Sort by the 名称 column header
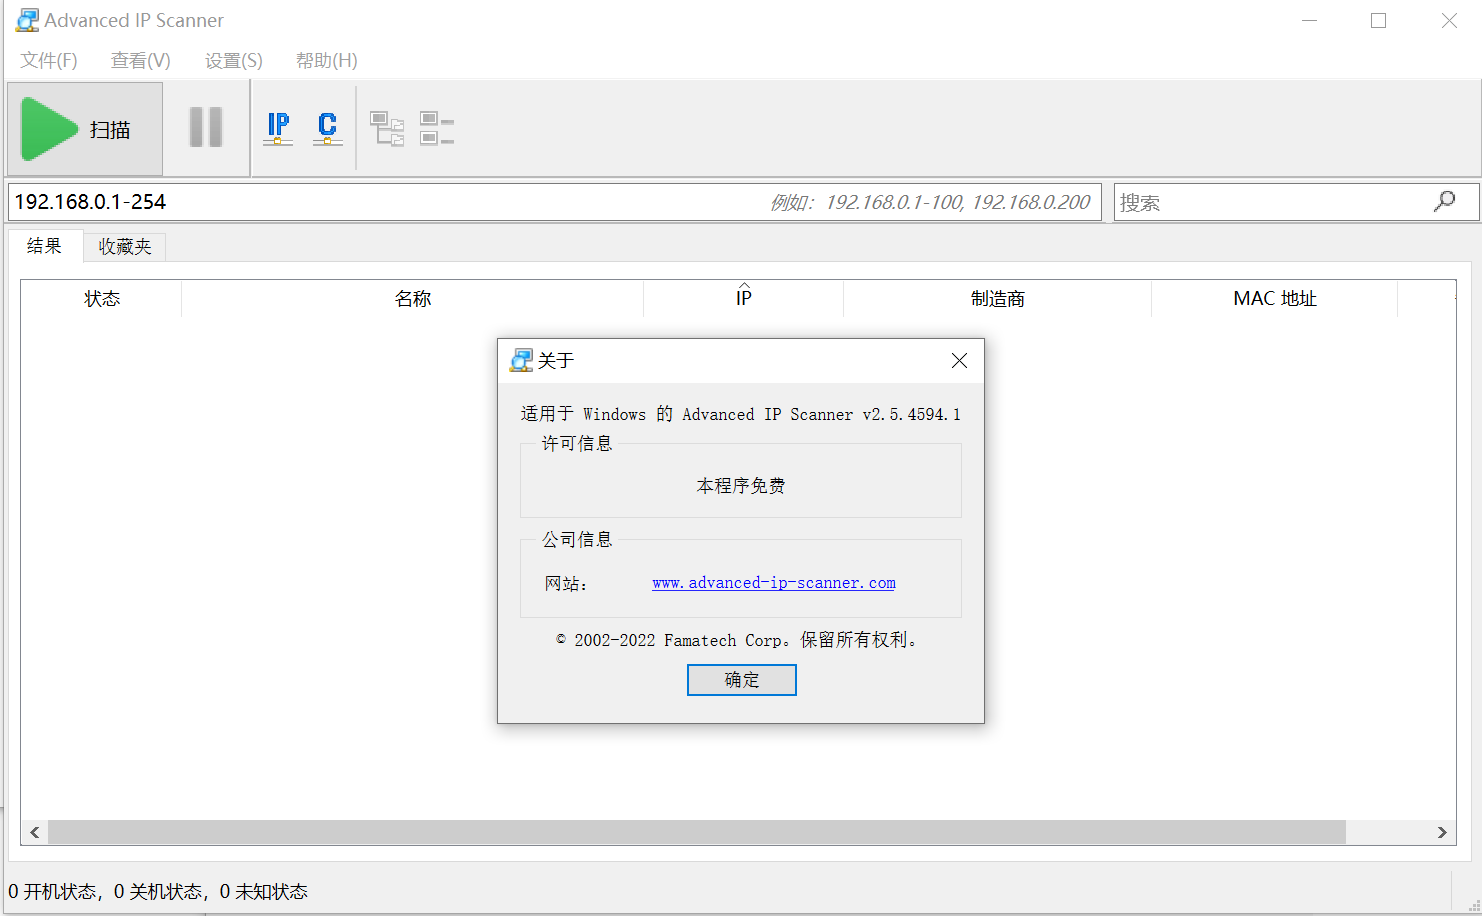The height and width of the screenshot is (916, 1482). [413, 298]
